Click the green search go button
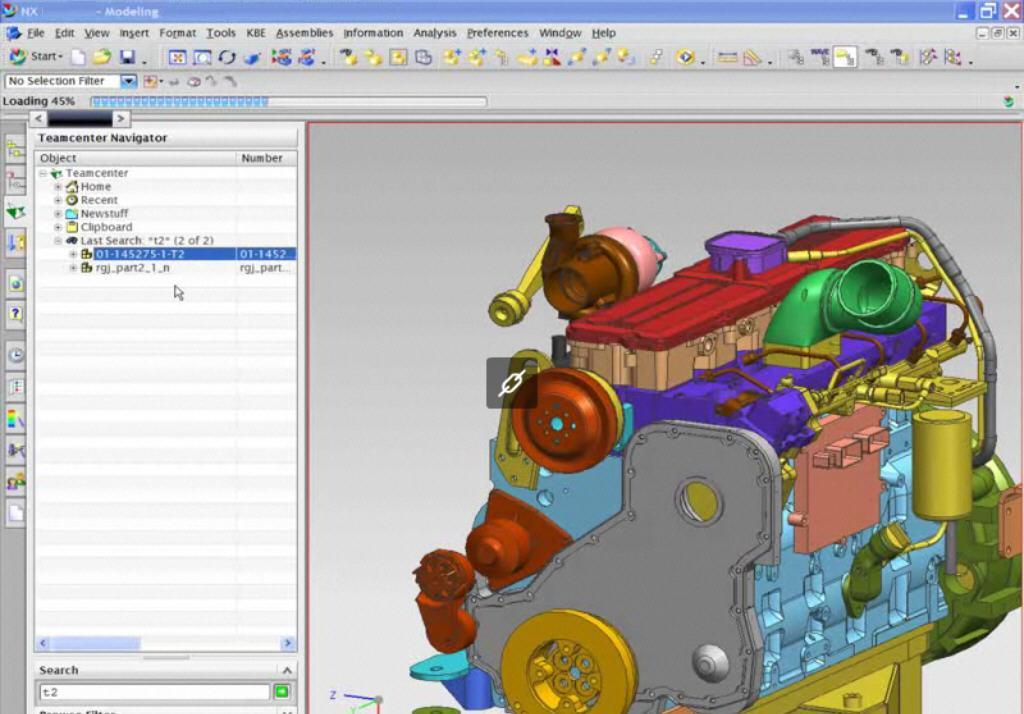This screenshot has width=1024, height=714. (x=282, y=692)
